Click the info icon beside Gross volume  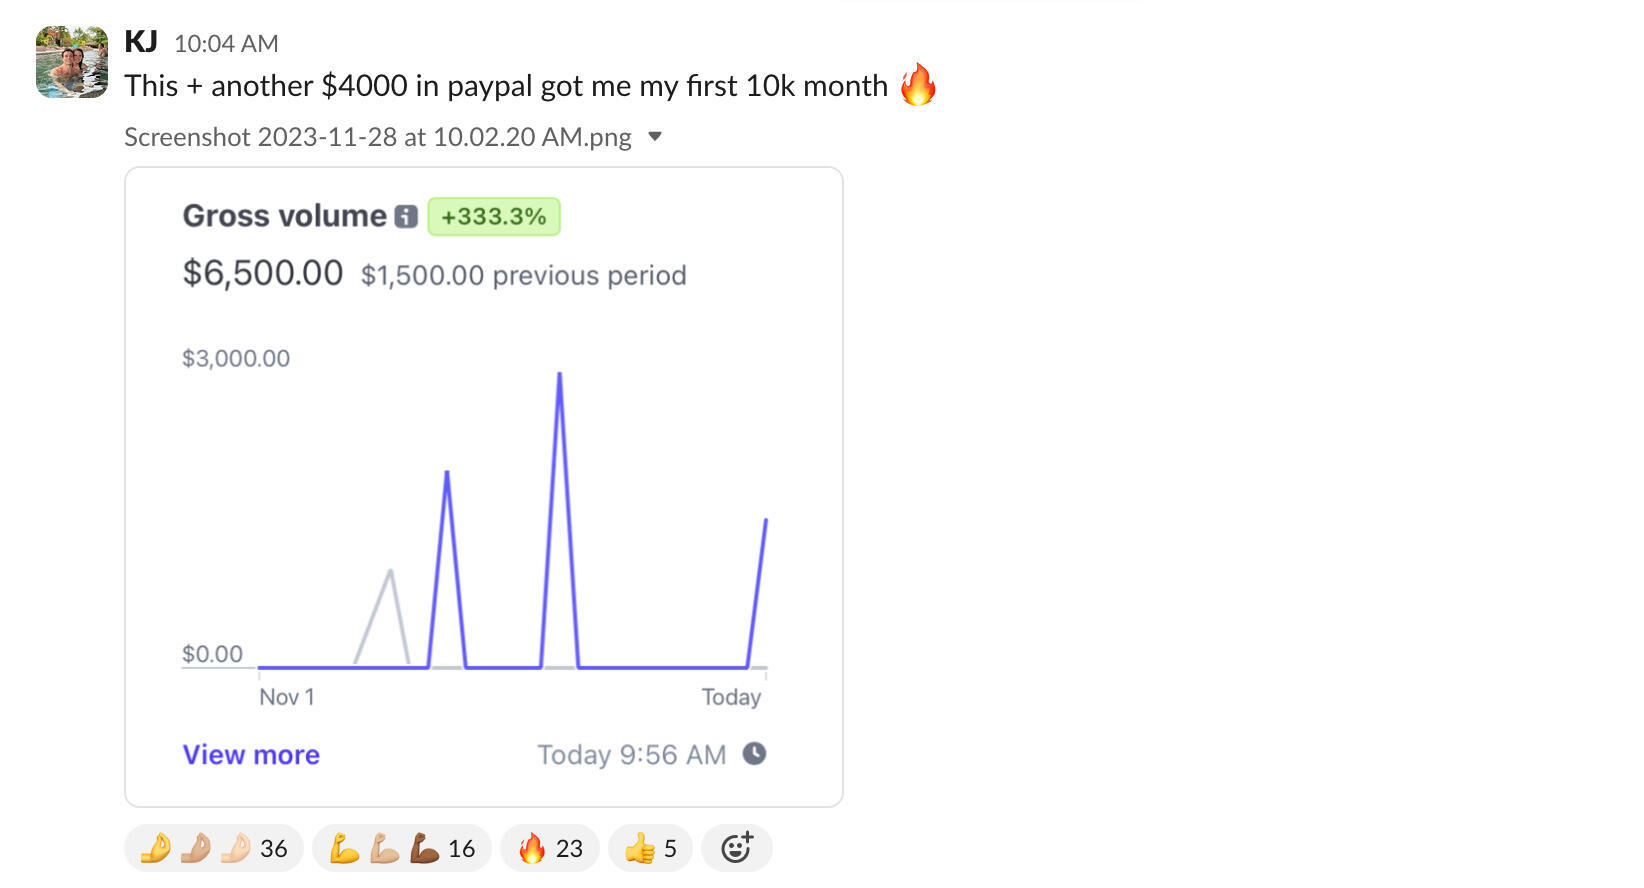point(406,217)
